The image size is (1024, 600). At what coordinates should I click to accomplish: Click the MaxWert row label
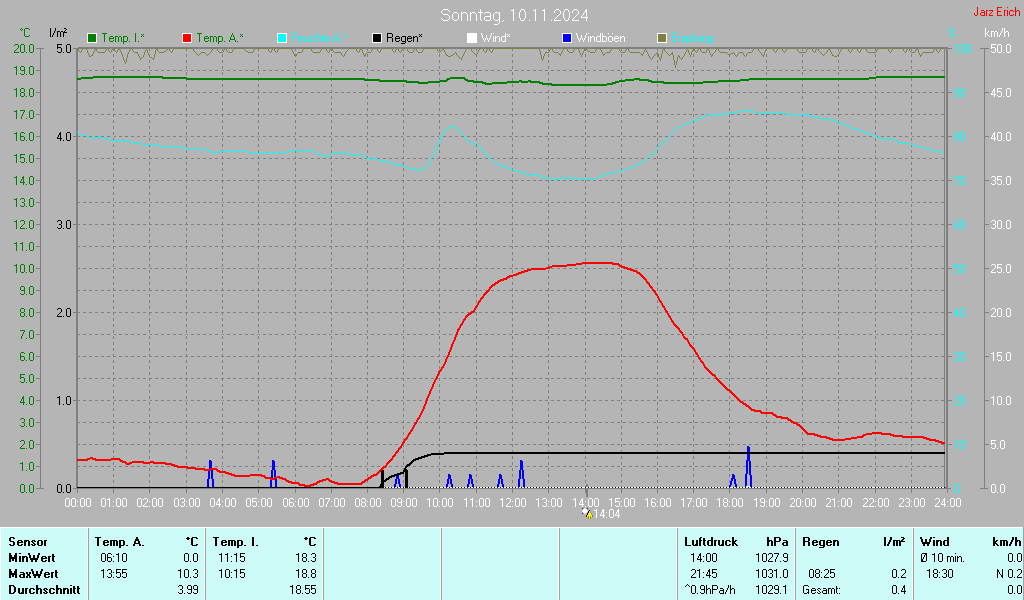tap(32, 574)
